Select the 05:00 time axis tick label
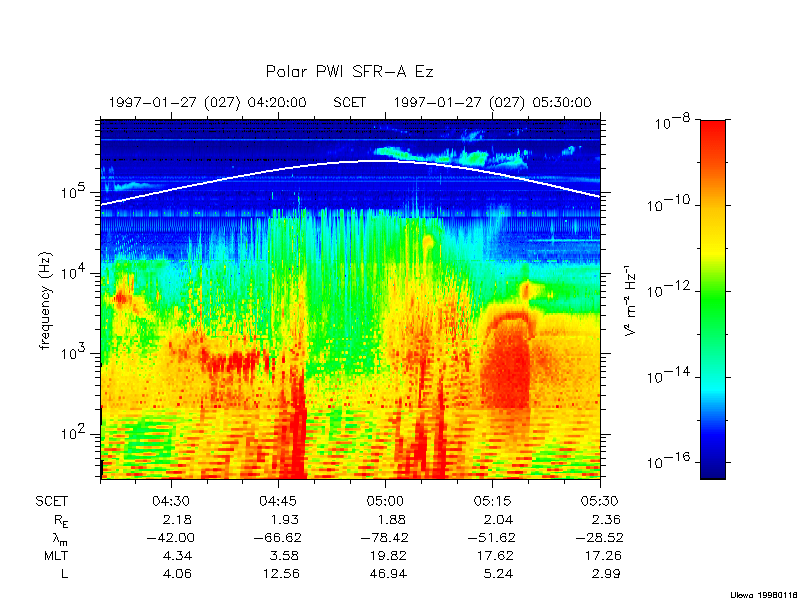The image size is (800, 600). [x=385, y=500]
